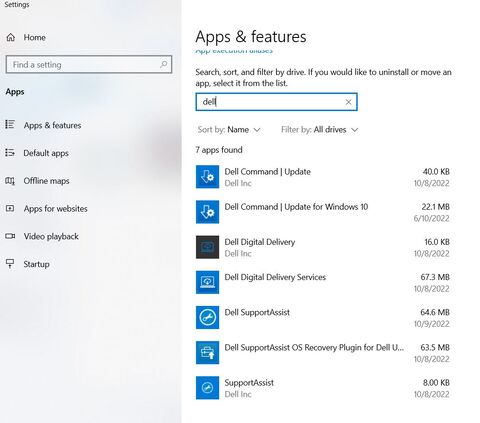The height and width of the screenshot is (423, 480).
Task: Click the 64.6 MB size value
Action: 435,312
